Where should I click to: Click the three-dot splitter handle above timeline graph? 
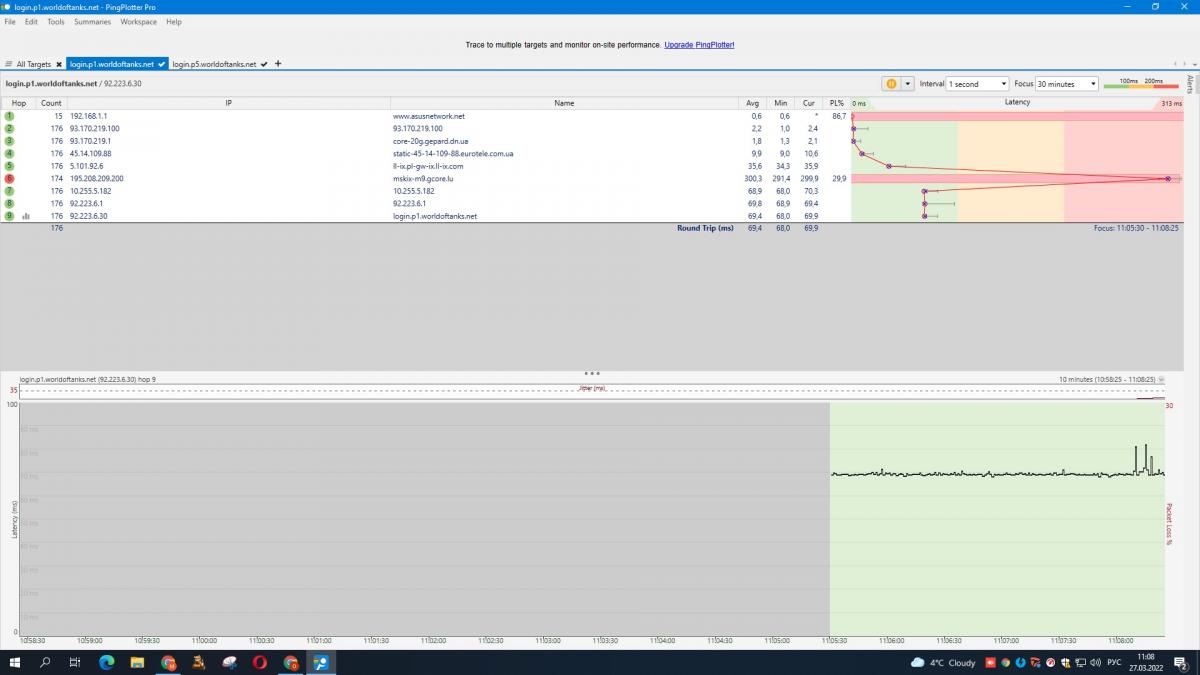click(x=591, y=373)
